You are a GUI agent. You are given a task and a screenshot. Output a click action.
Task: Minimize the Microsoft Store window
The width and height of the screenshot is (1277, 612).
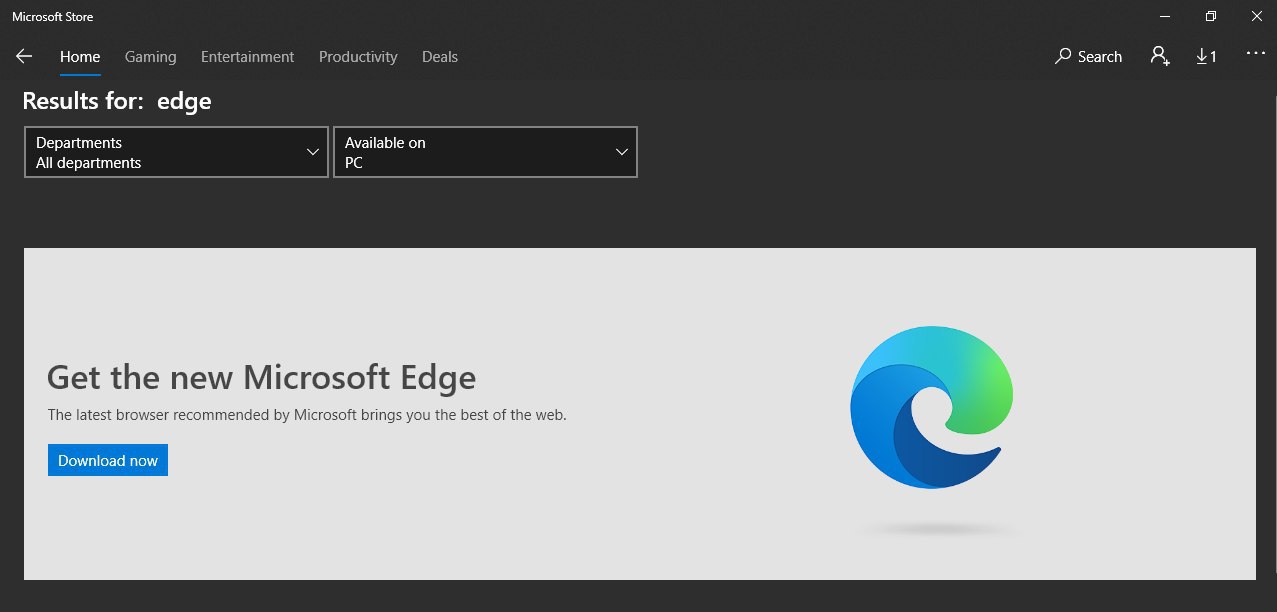coord(1164,16)
